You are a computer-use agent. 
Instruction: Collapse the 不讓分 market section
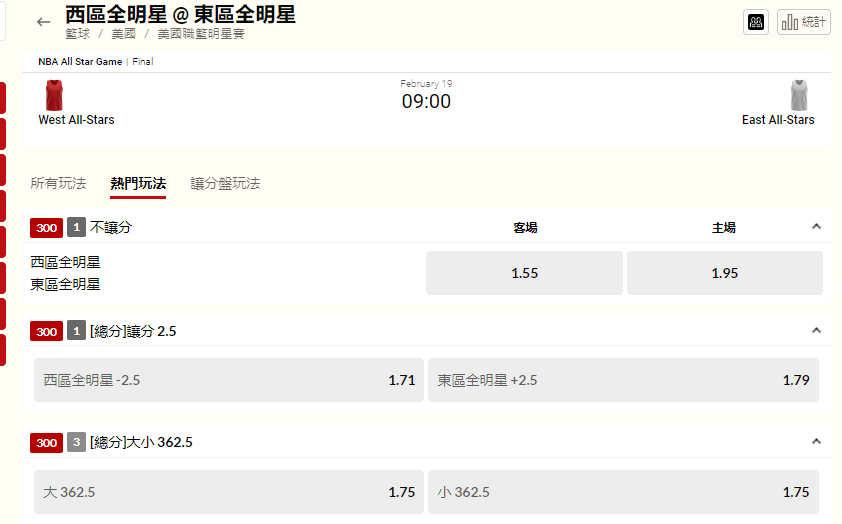click(816, 227)
